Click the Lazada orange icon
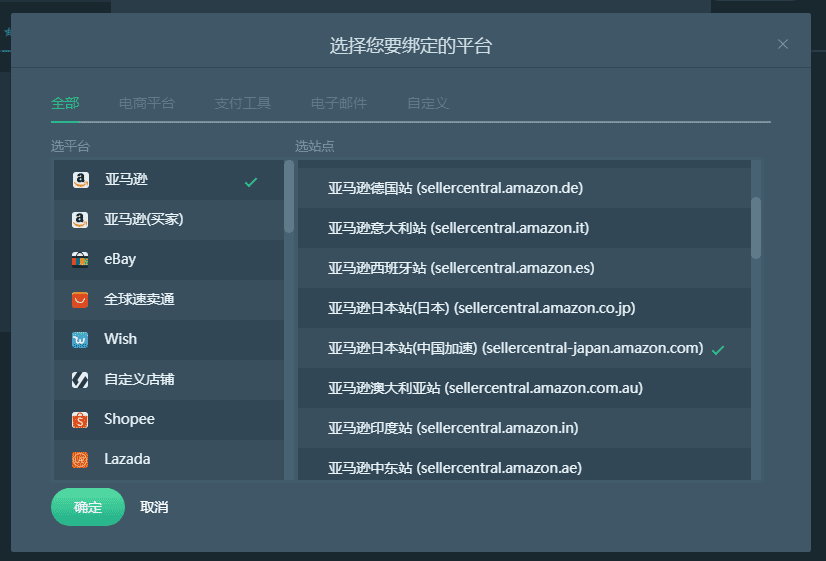The width and height of the screenshot is (826, 561). pos(80,460)
